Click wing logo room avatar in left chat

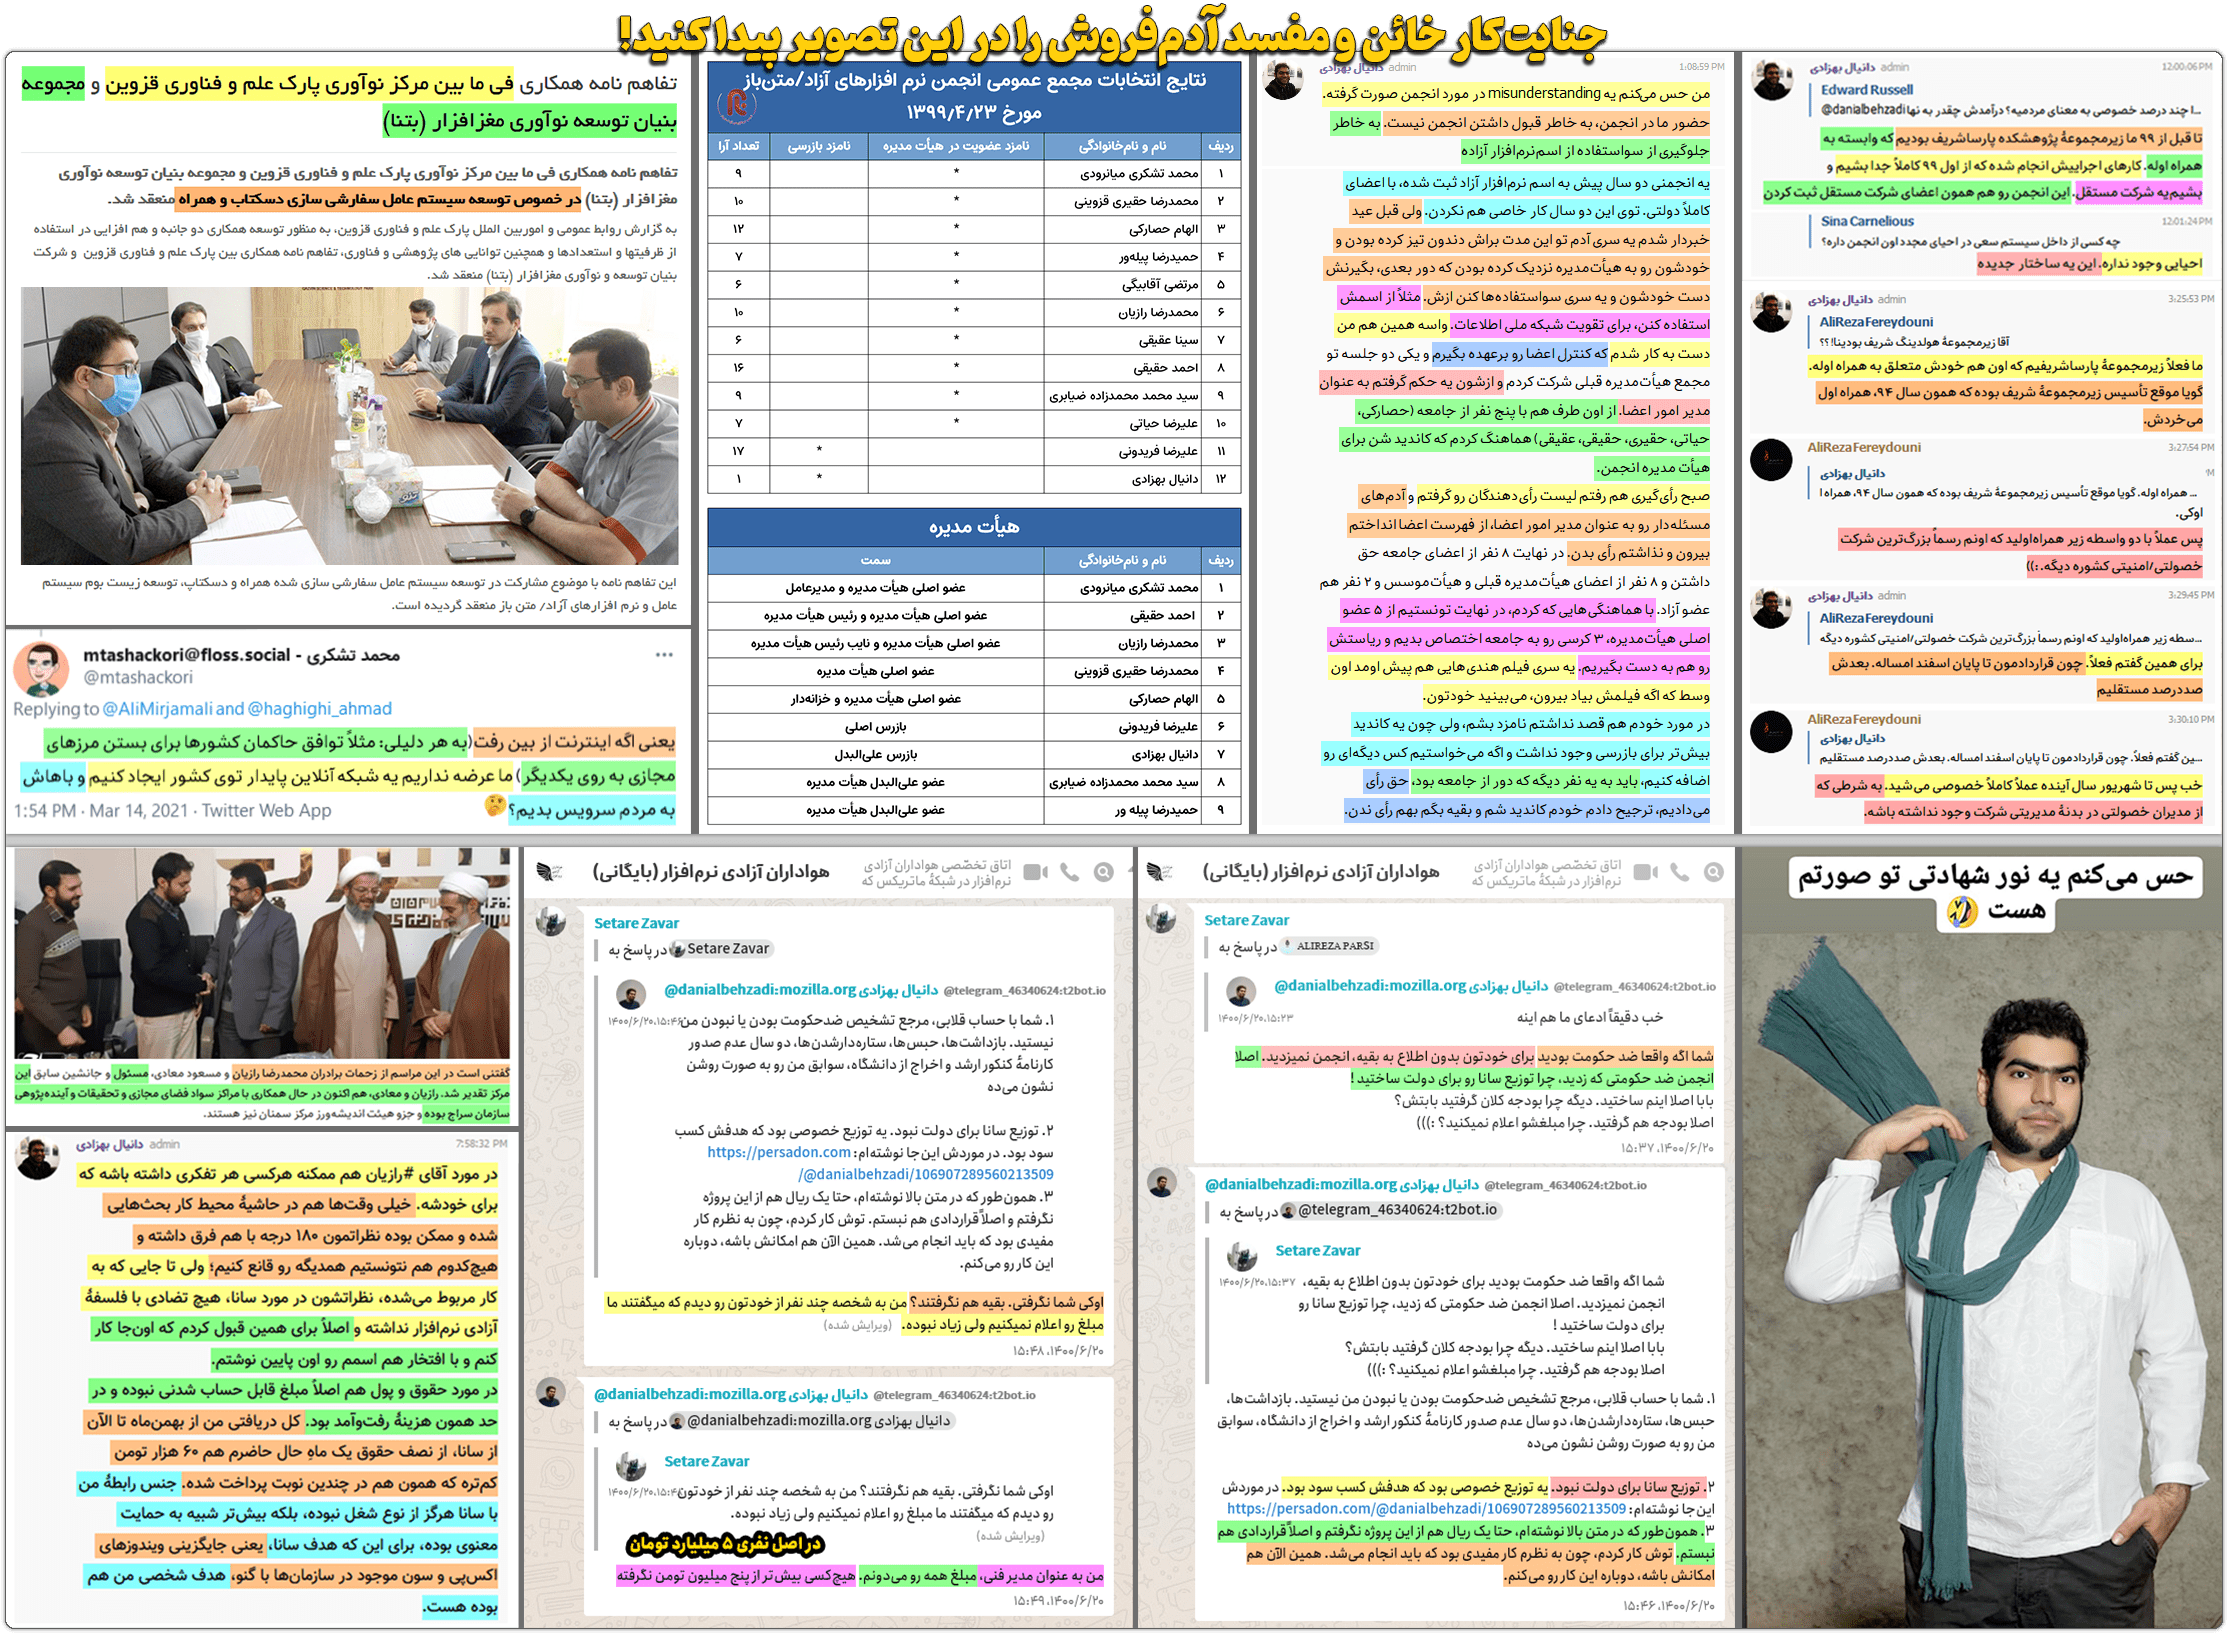point(549,872)
